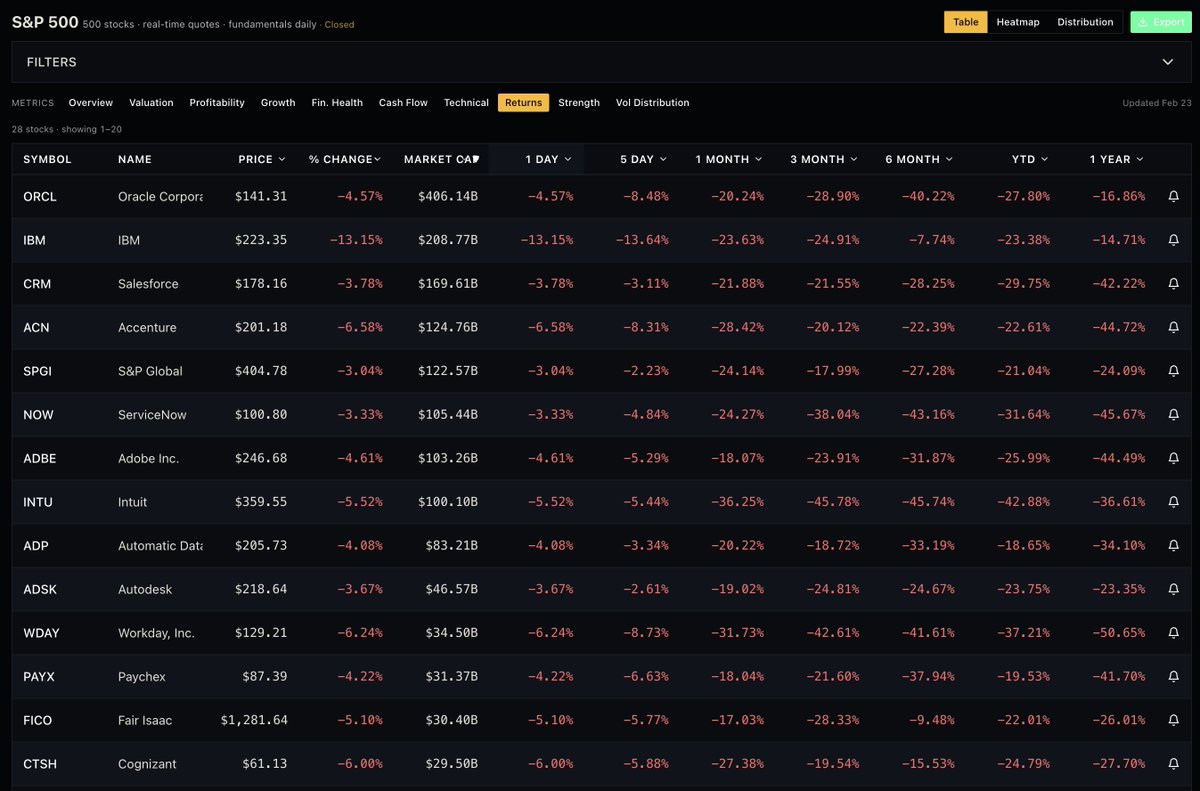Click the $1,281.64 price cell
Viewport: 1200px width, 791px height.
pos(254,720)
